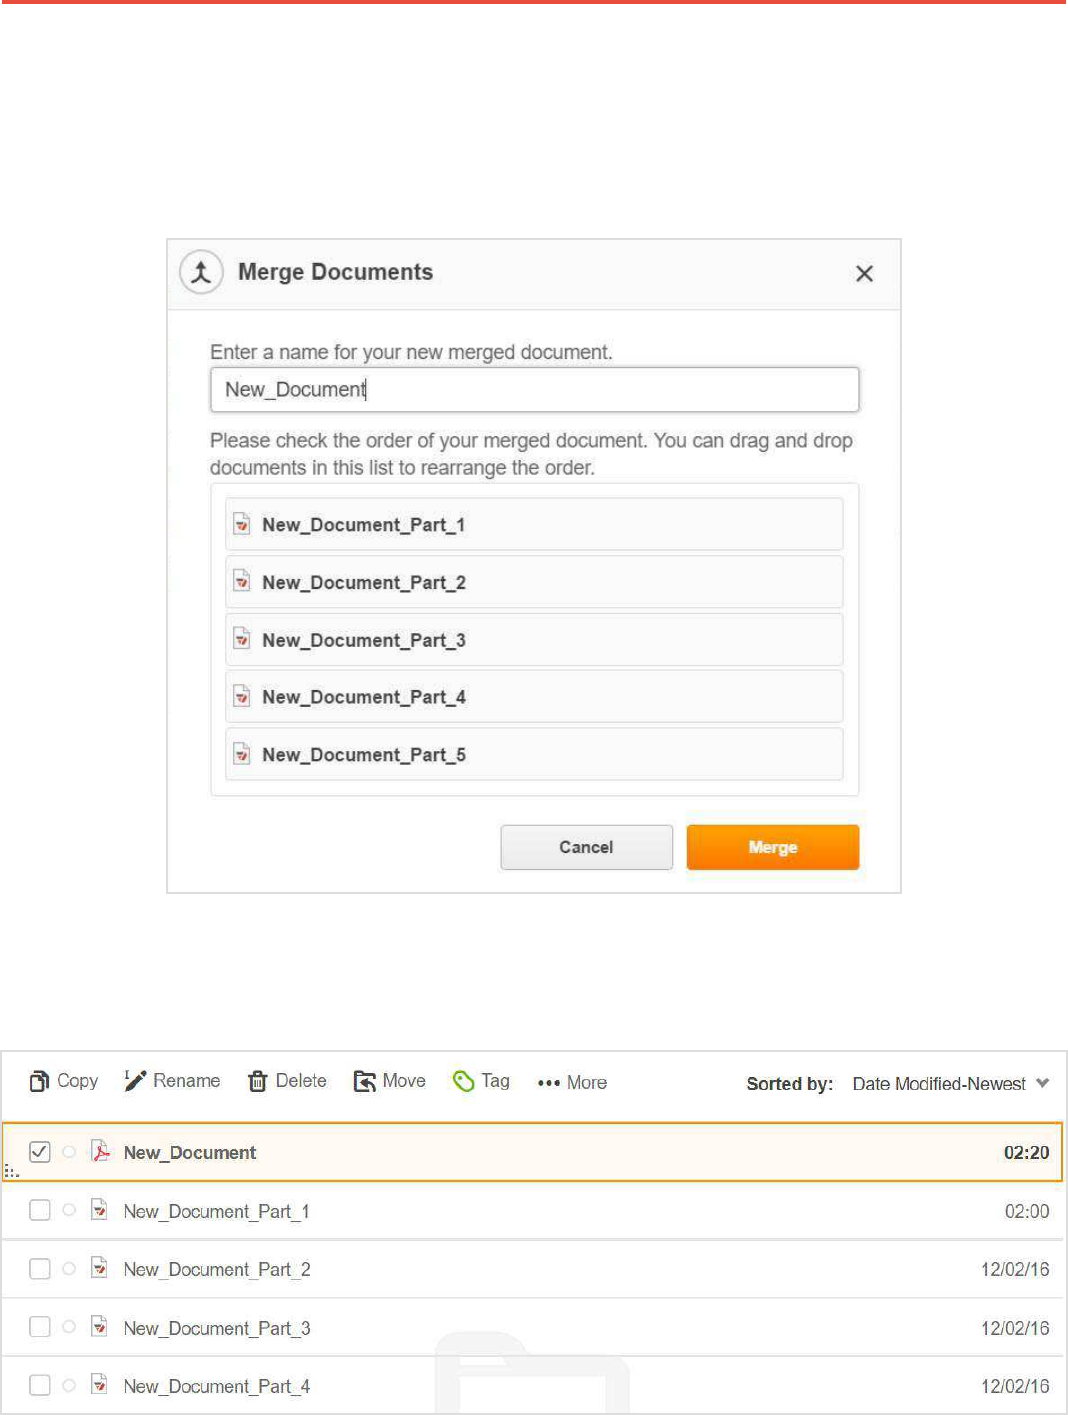Check the New_Document_Part_1 file checkbox
1068x1415 pixels.
click(x=40, y=1211)
